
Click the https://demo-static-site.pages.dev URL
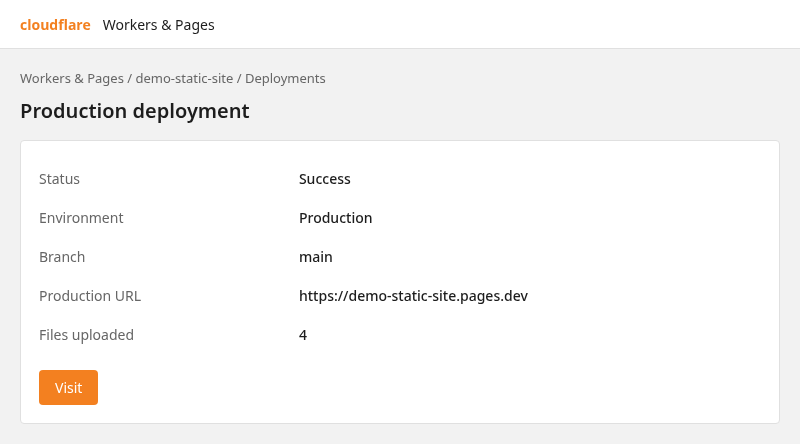coord(413,296)
